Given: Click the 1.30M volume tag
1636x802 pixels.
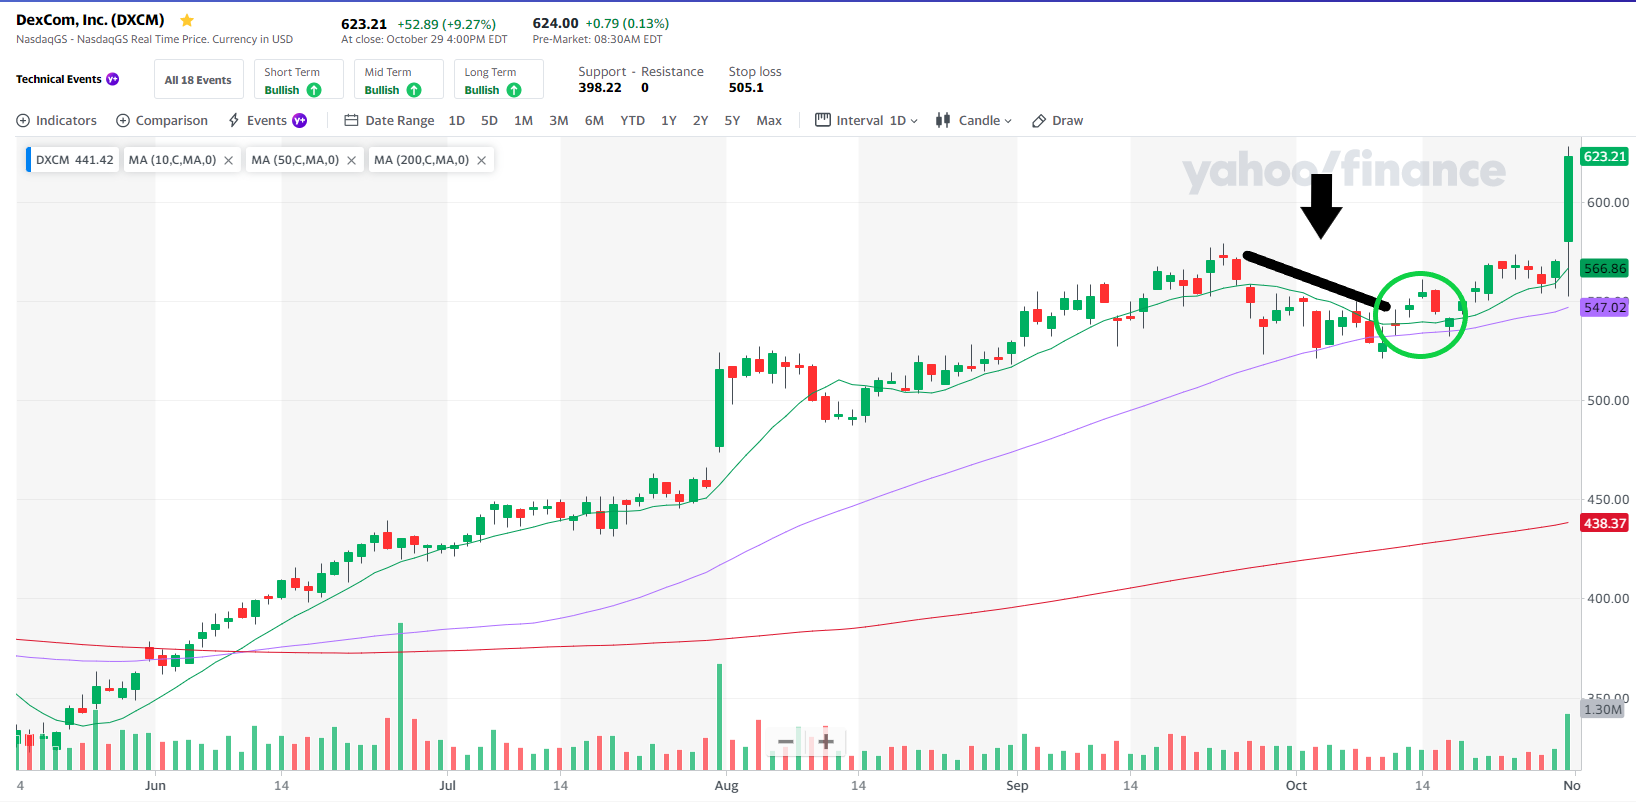Looking at the screenshot, I should click(1603, 709).
